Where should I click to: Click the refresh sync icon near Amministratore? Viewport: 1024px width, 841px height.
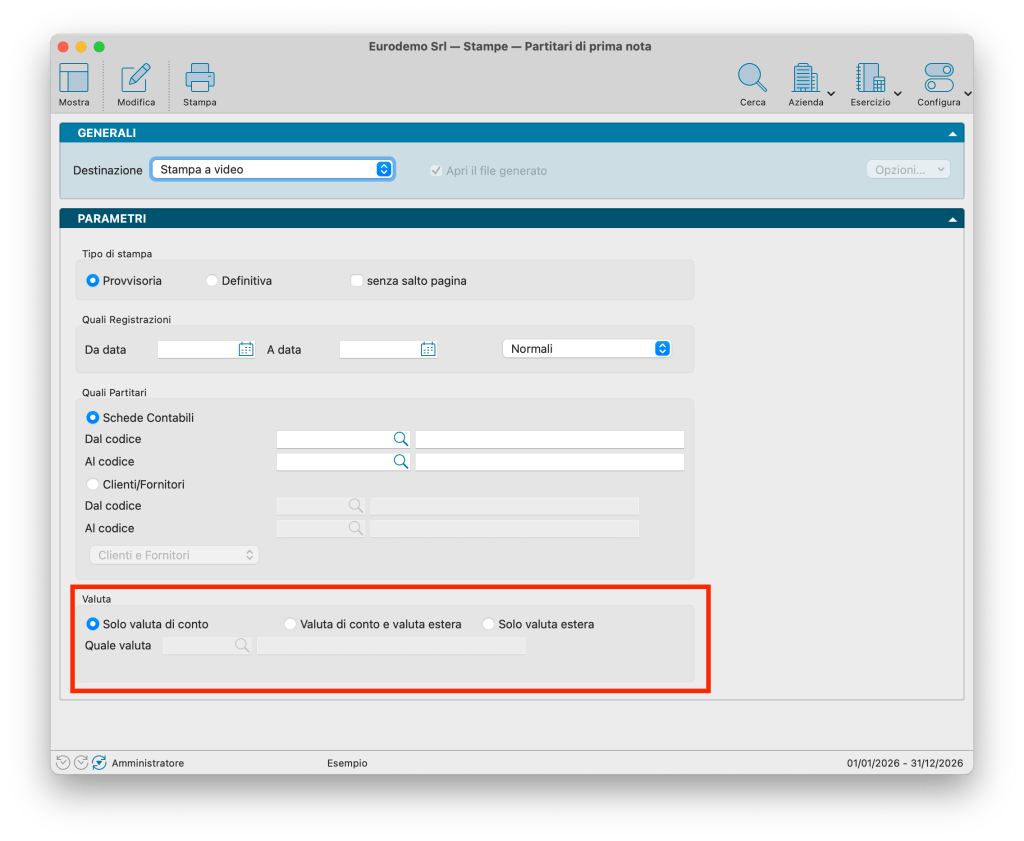99,763
